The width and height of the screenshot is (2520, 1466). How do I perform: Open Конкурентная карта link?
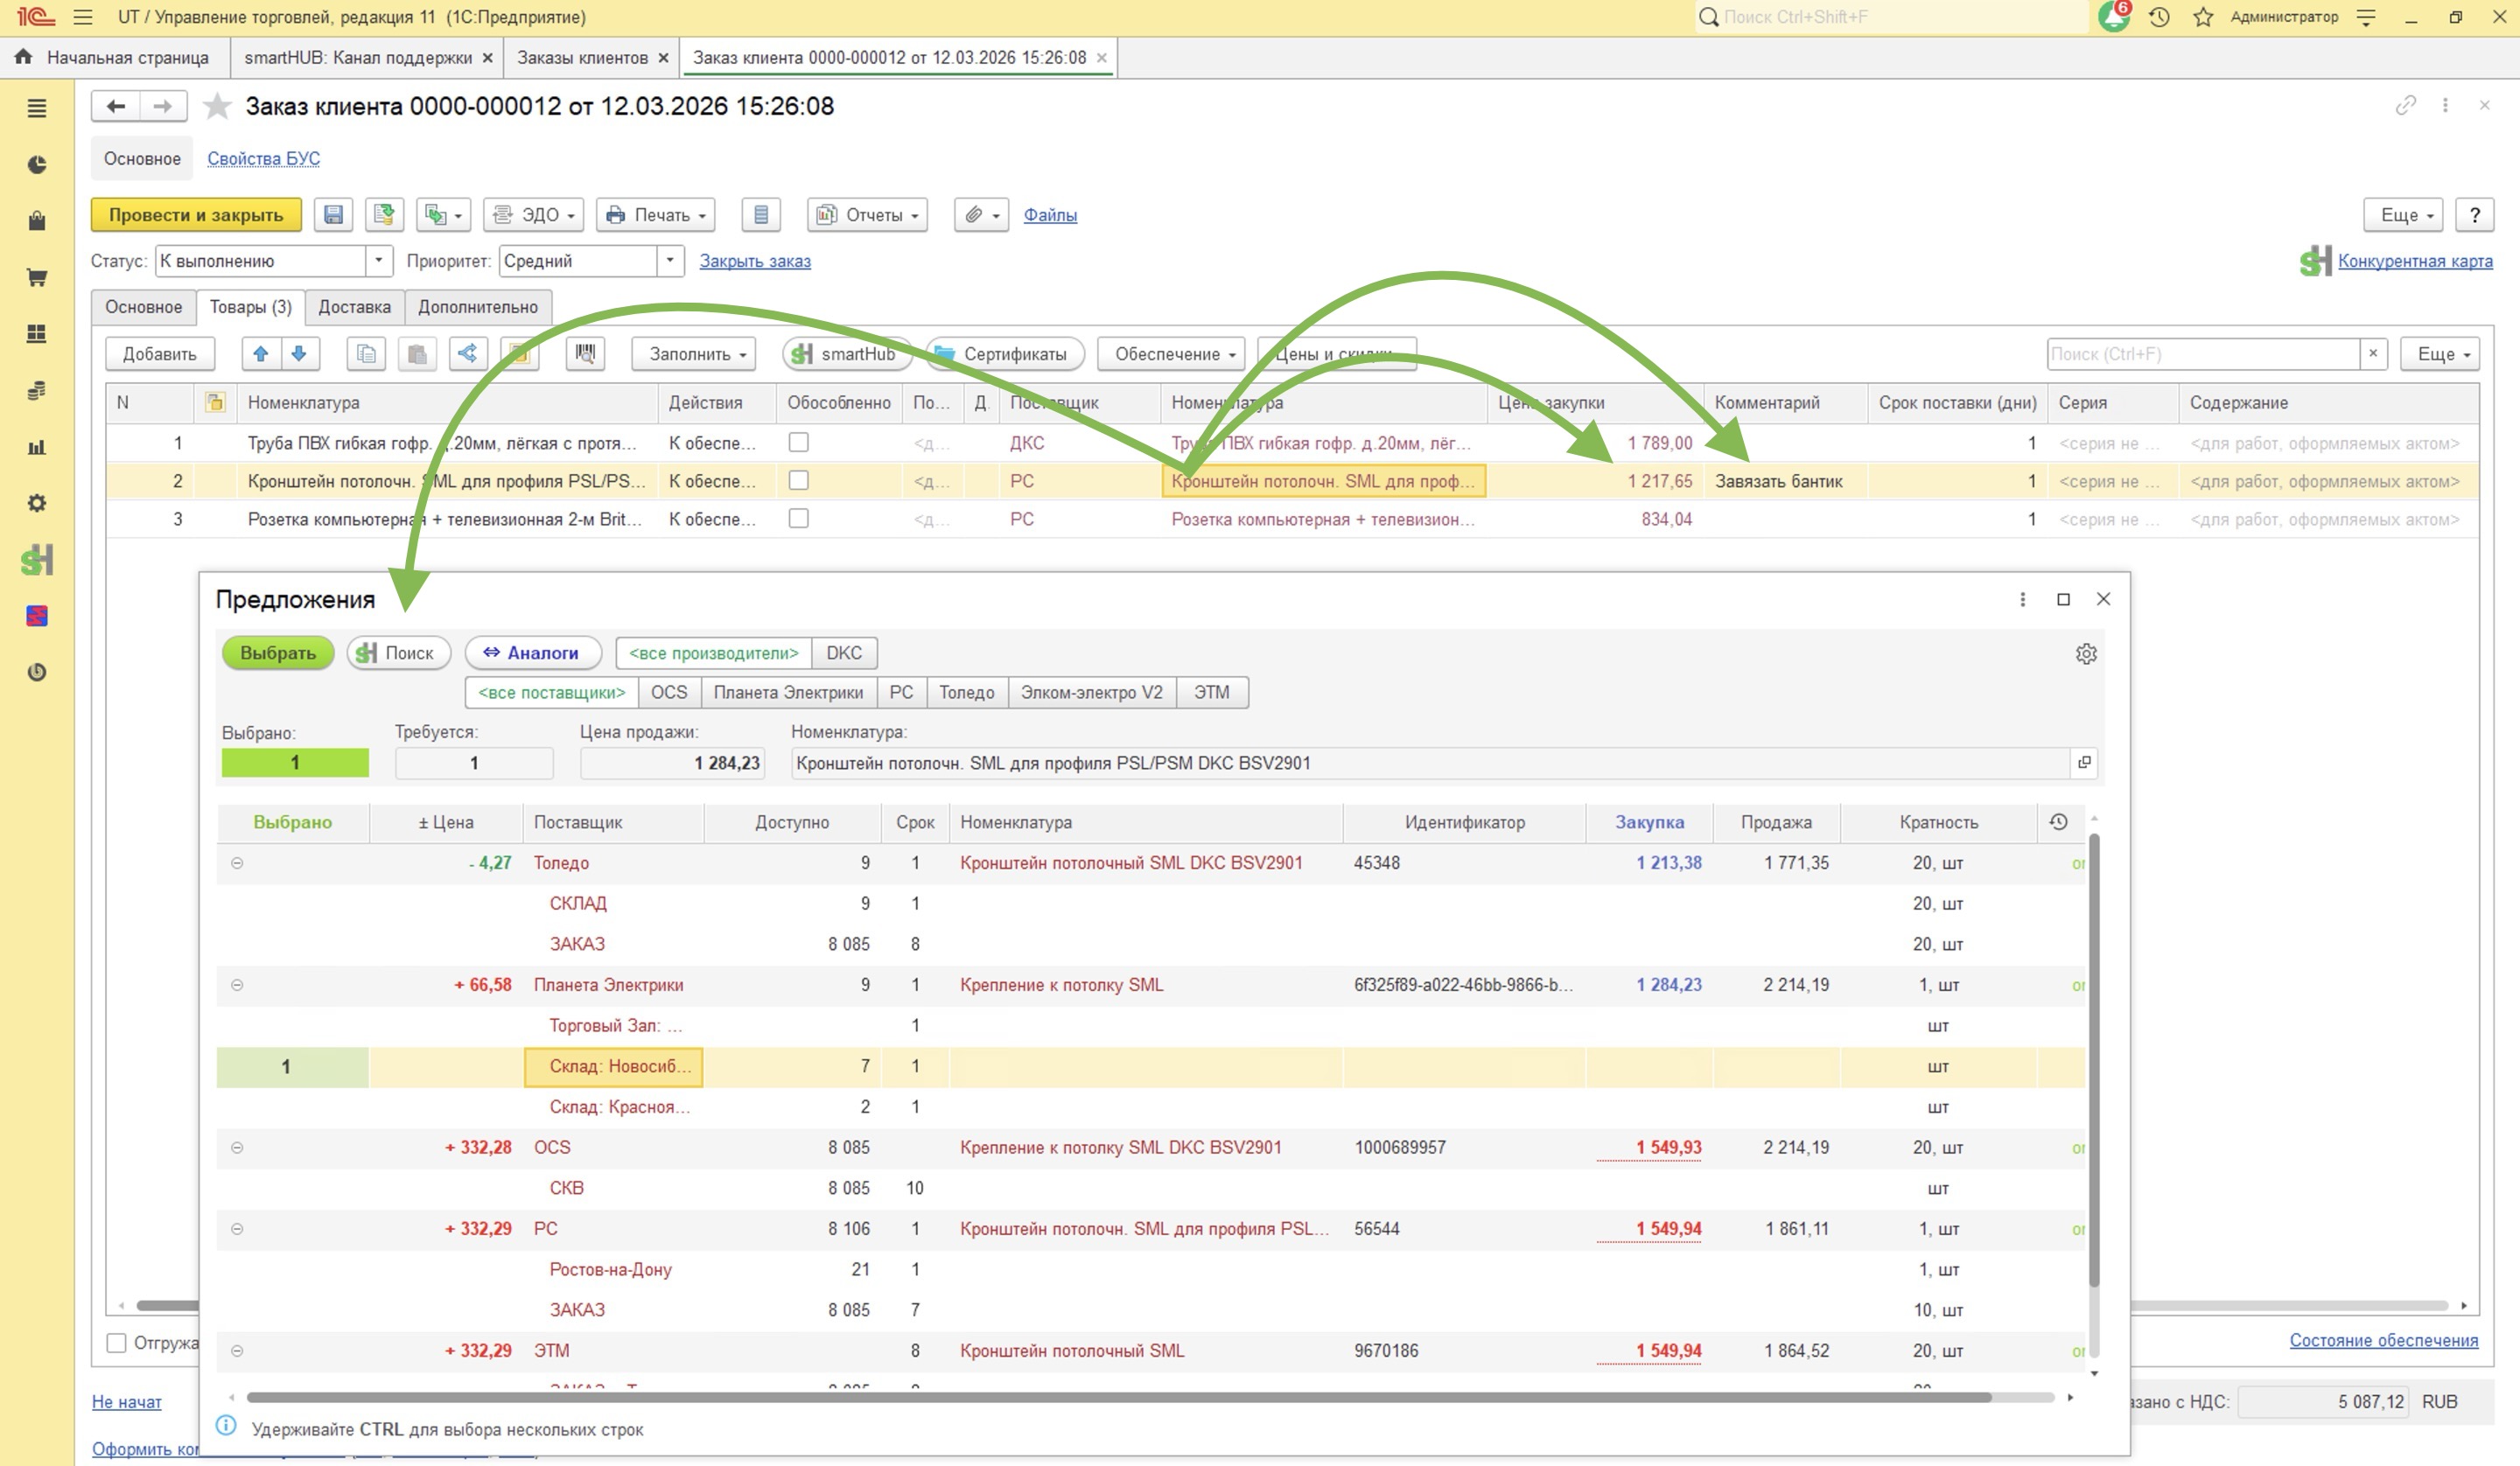pyautogui.click(x=2414, y=261)
